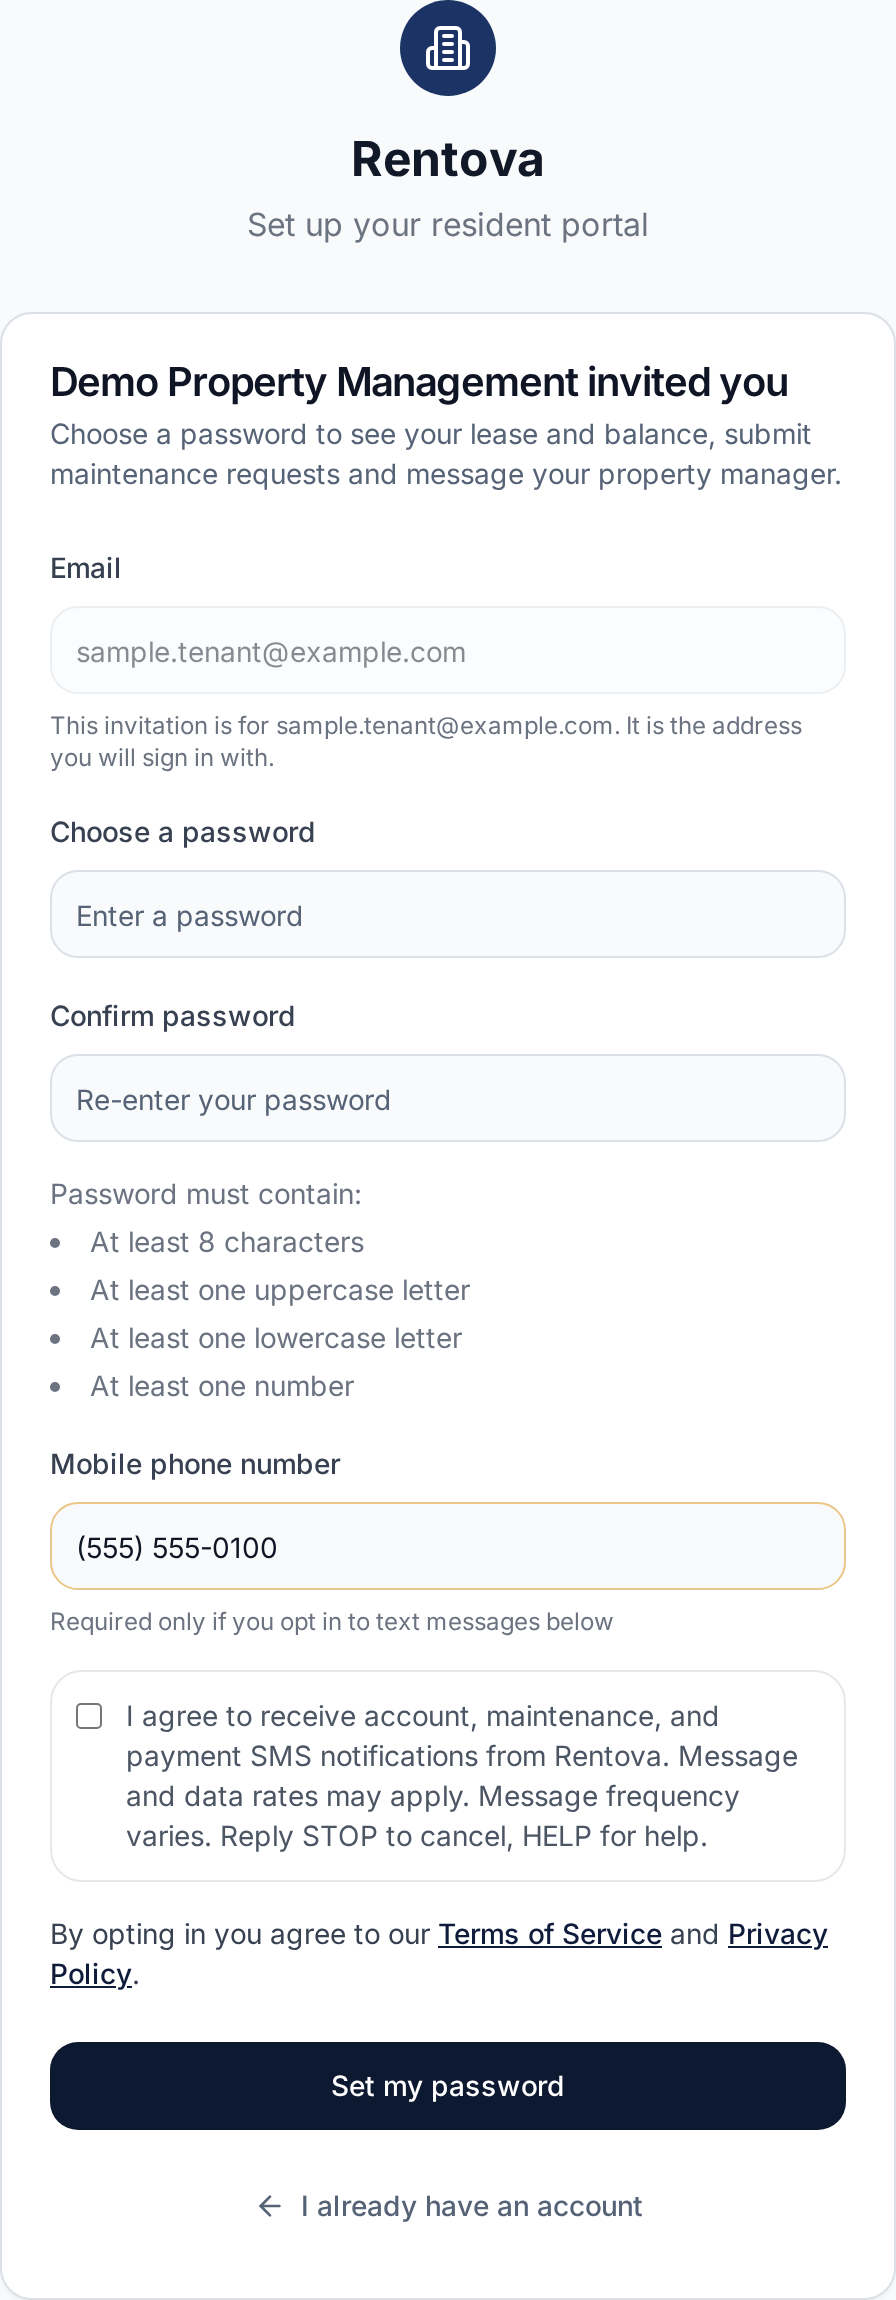Open the Privacy Policy link
Viewport: 896px width, 2300px height.
pyautogui.click(x=439, y=1954)
